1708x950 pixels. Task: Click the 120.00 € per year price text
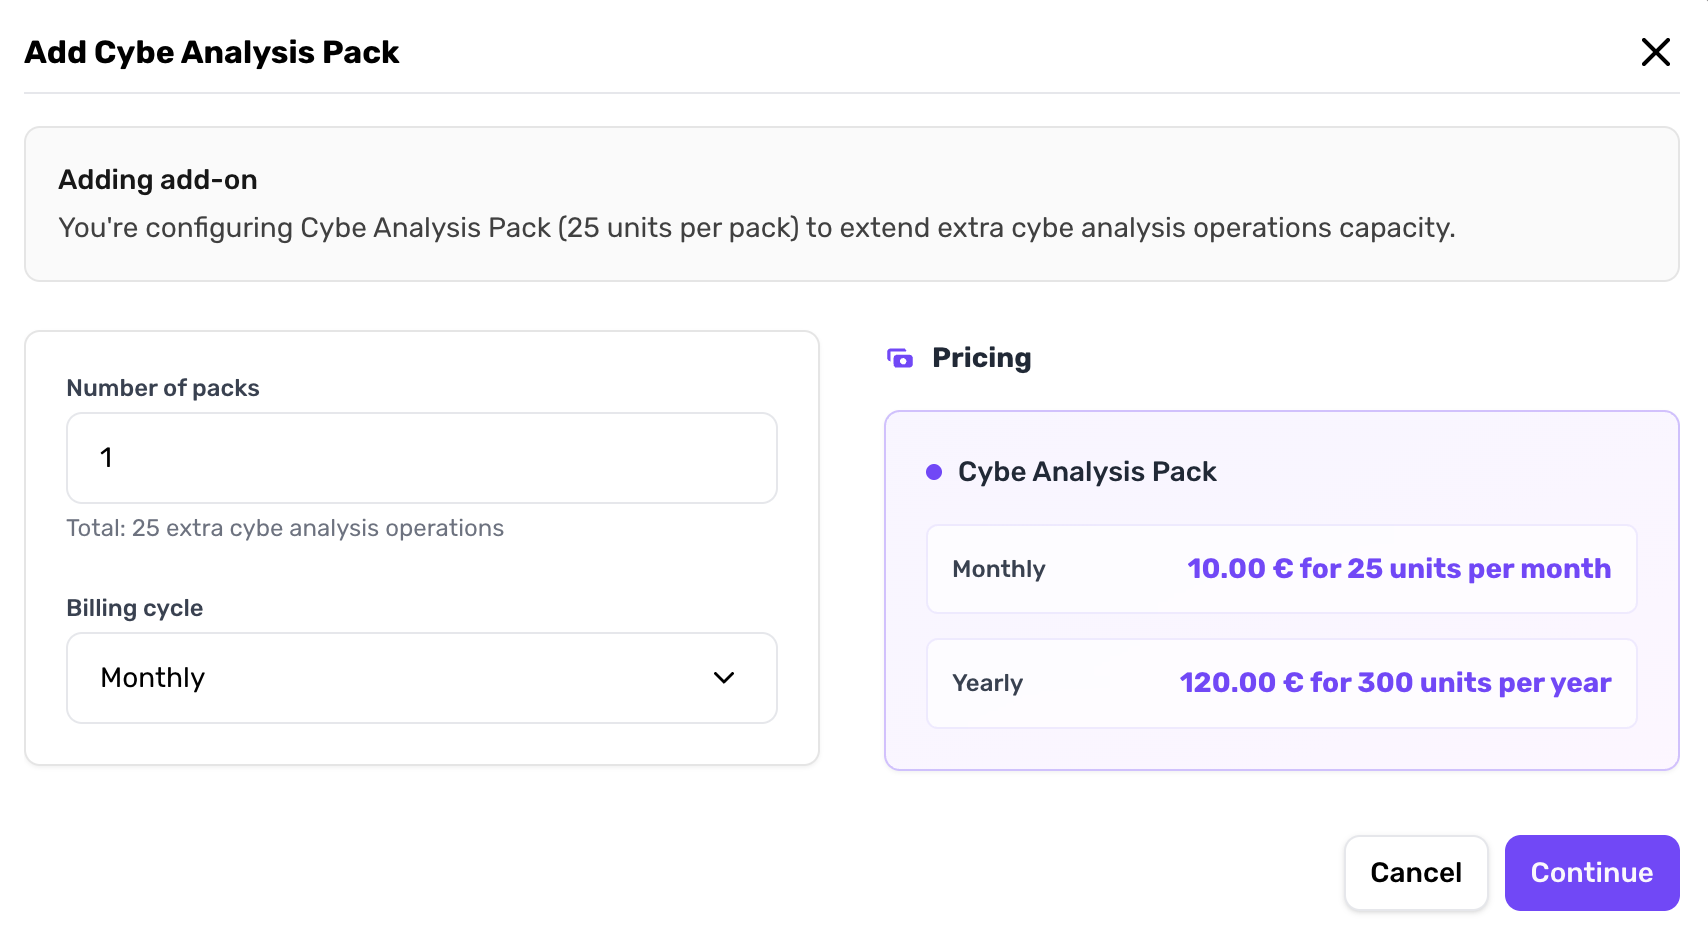(1394, 683)
